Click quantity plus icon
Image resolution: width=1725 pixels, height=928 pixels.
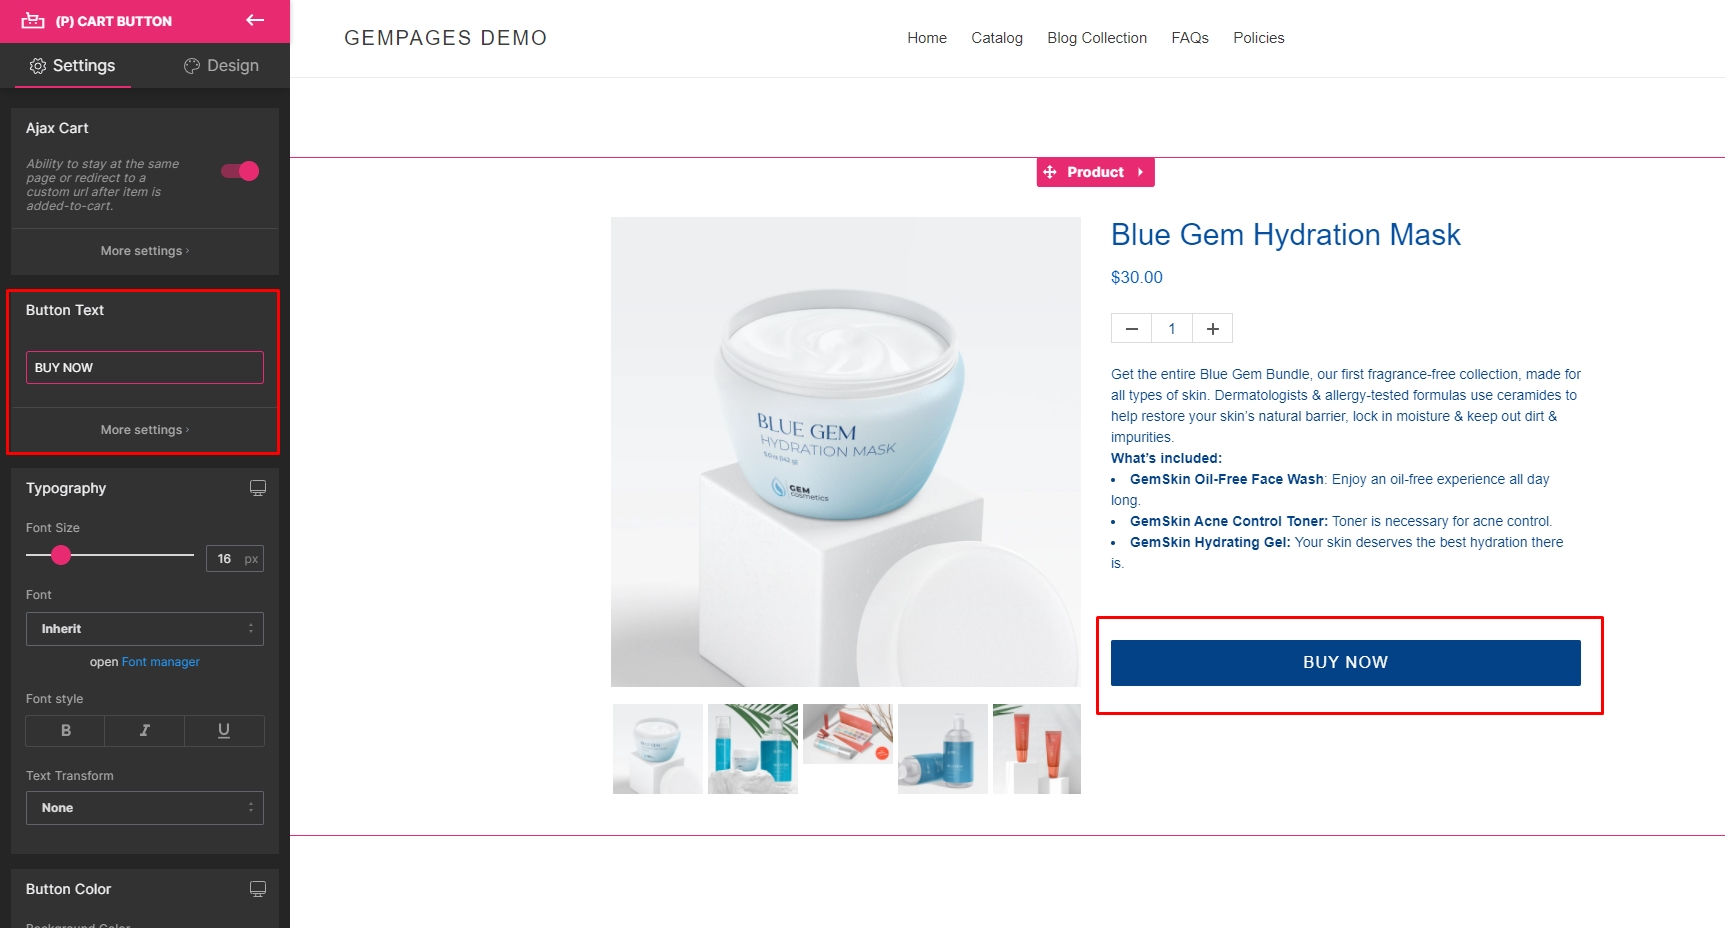(1212, 329)
